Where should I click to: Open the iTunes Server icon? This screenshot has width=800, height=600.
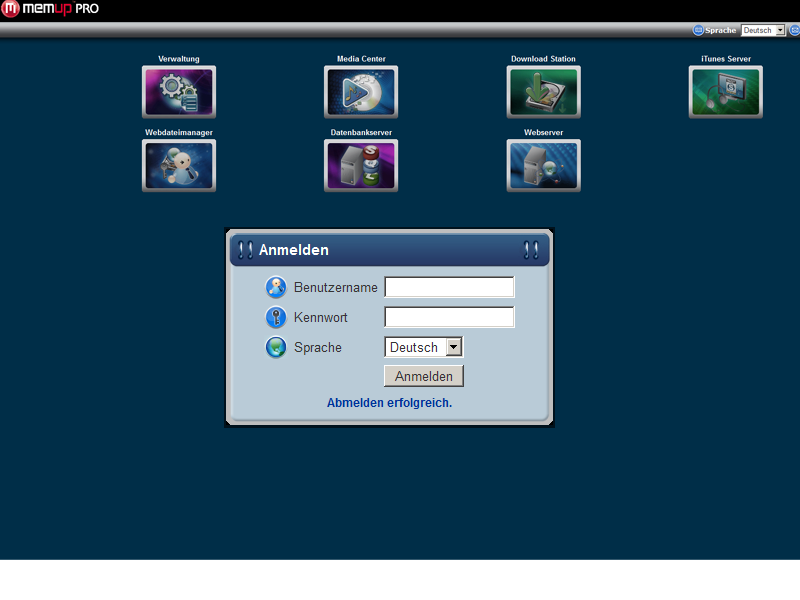[x=726, y=92]
